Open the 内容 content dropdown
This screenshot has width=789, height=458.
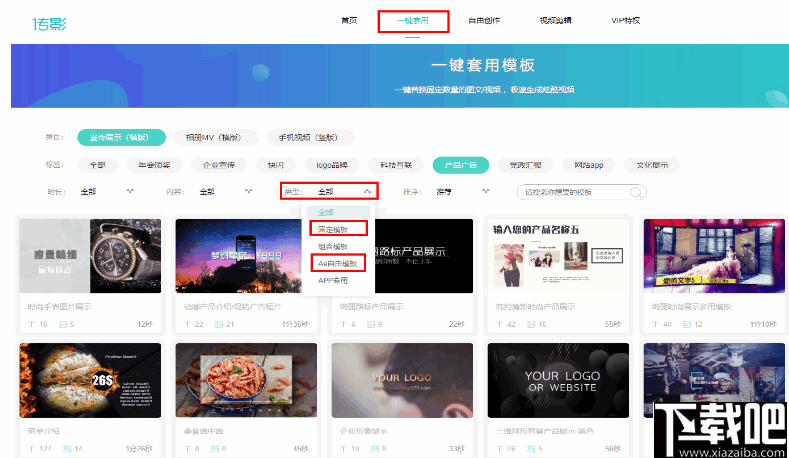pyautogui.click(x=226, y=192)
